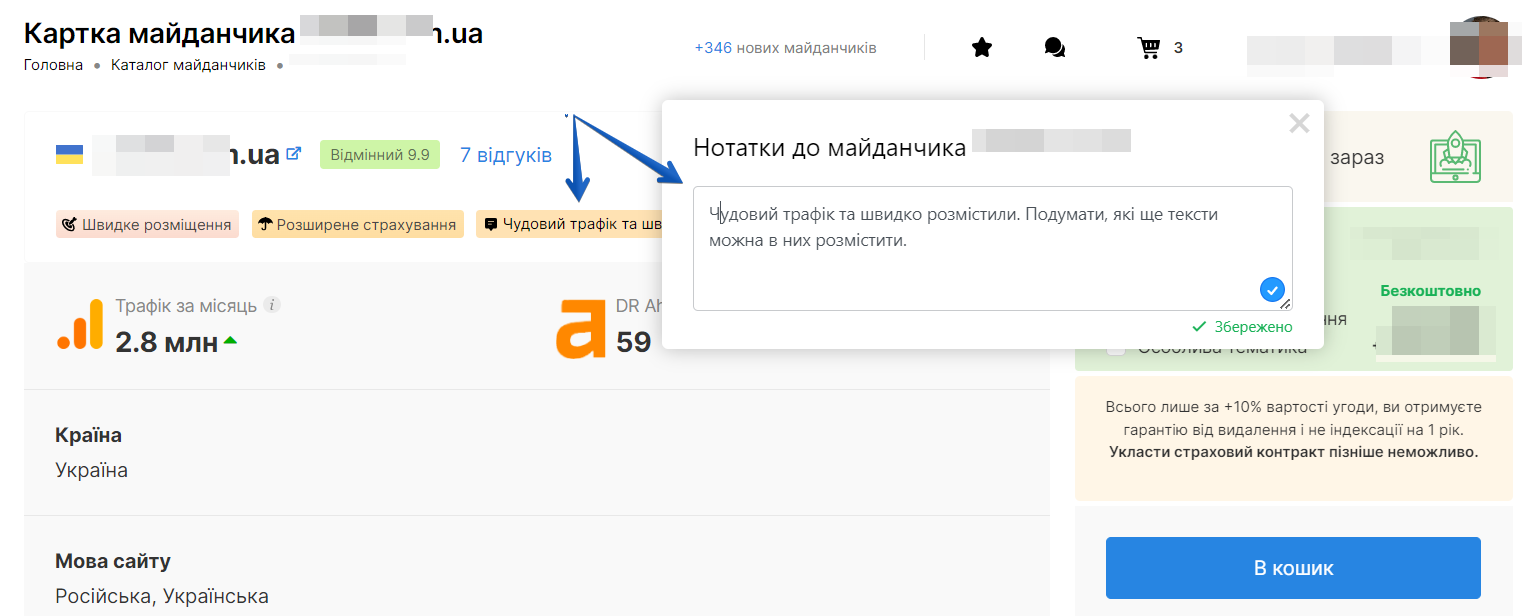The image size is (1539, 616).
Task: Click the Розширене страхування tag
Action: 357,225
